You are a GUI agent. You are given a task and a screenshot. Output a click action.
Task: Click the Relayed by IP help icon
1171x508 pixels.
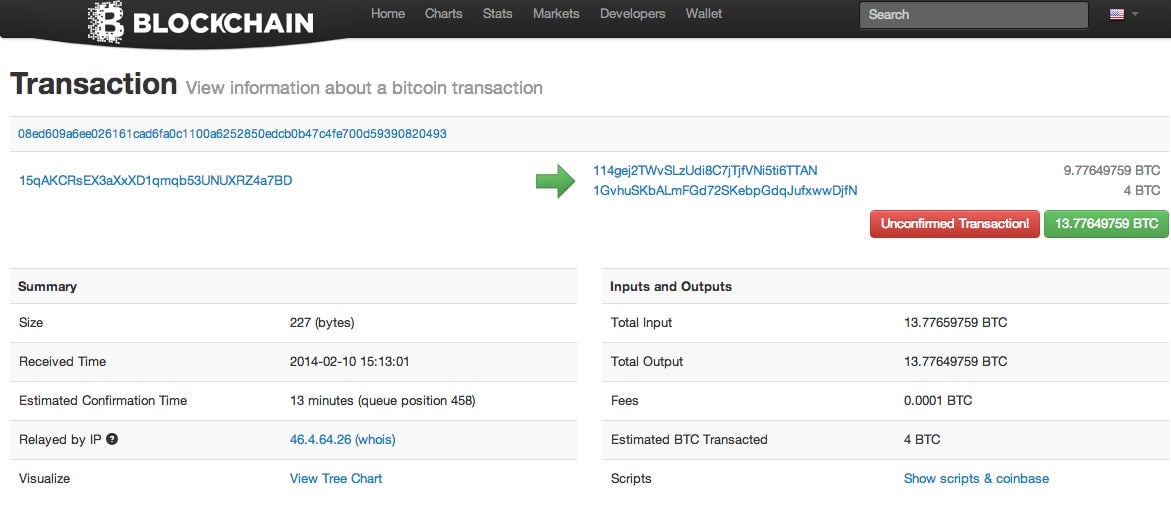click(x=112, y=439)
